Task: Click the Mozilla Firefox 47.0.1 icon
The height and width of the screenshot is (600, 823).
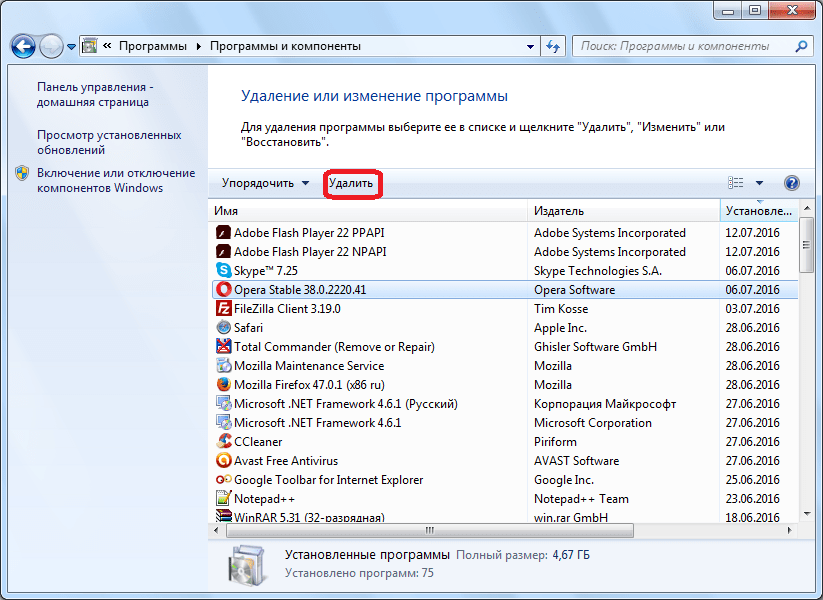Action: [224, 384]
